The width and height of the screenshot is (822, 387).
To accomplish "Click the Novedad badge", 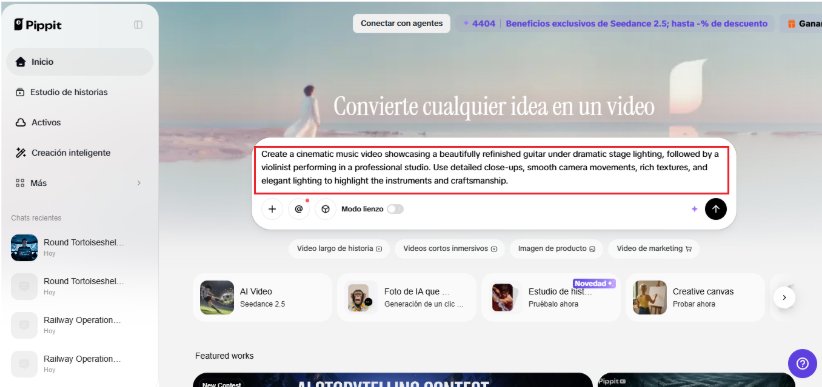I will click(x=594, y=283).
